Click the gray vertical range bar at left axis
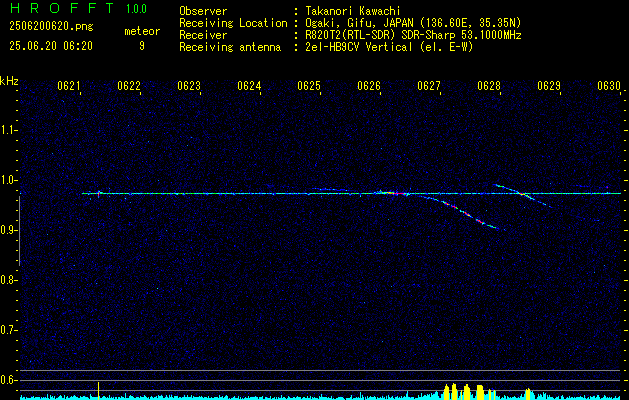Screen dimensions: 629x400 coord(19,231)
